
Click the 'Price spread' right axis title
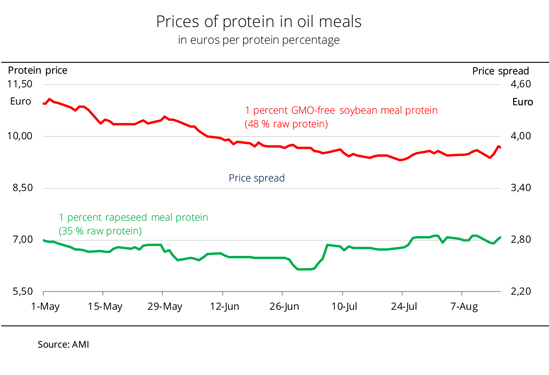click(500, 71)
